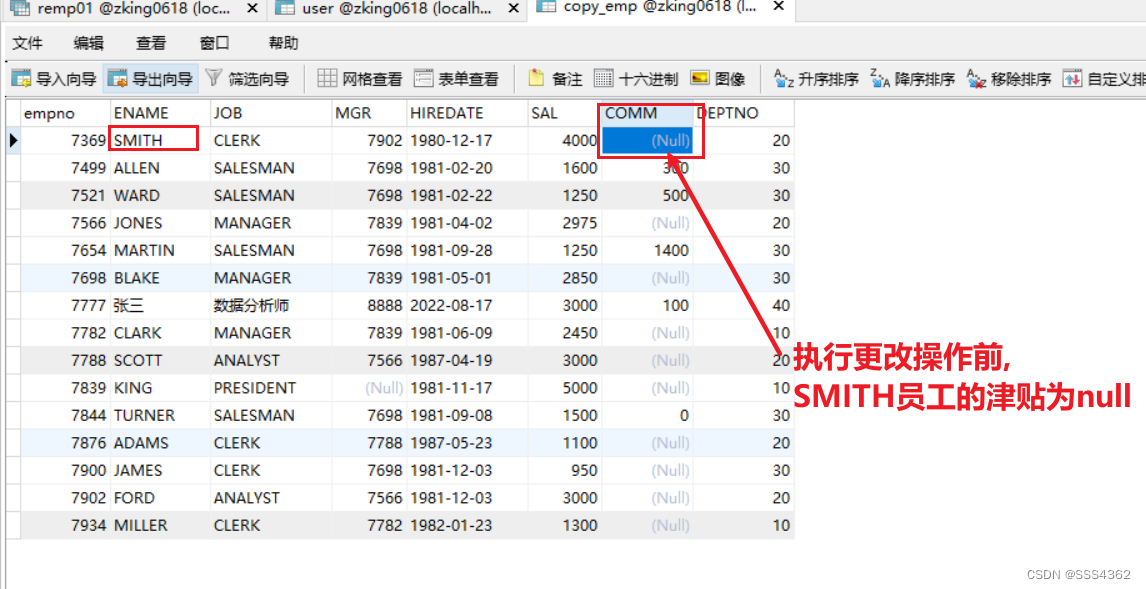Click the JOB column header

click(x=271, y=113)
